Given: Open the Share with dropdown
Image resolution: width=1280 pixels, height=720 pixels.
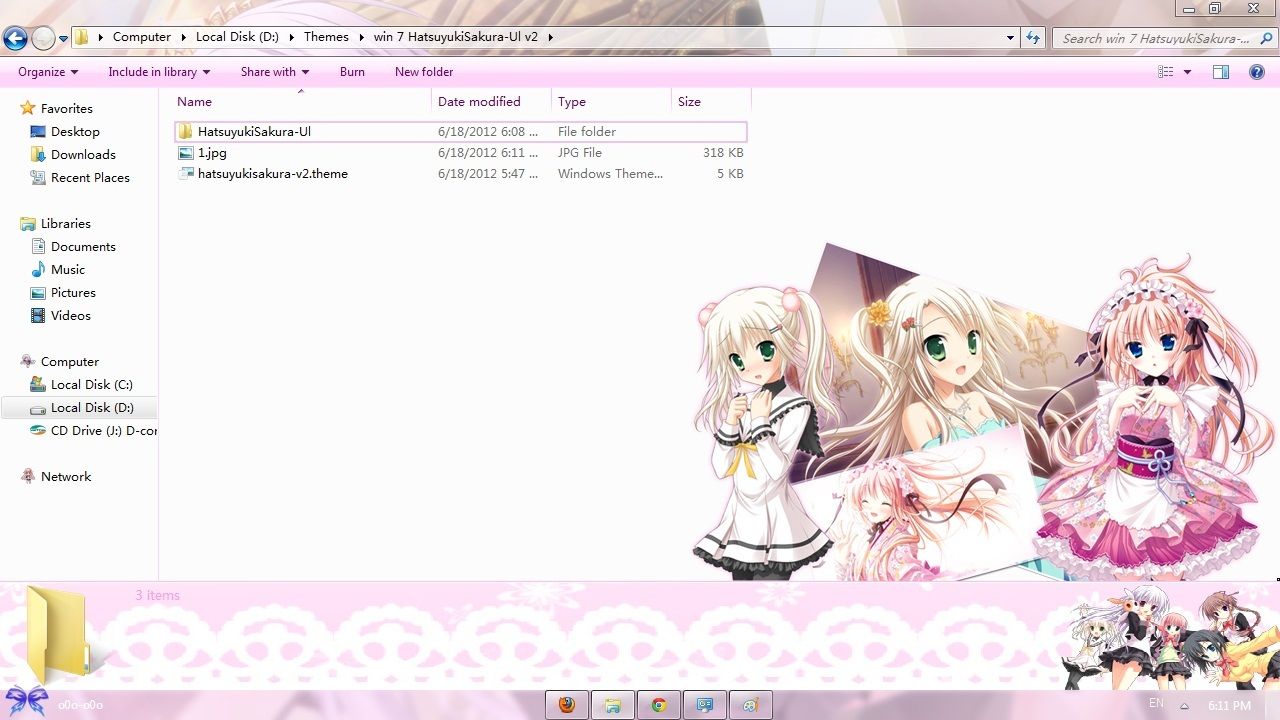Looking at the screenshot, I should [274, 72].
